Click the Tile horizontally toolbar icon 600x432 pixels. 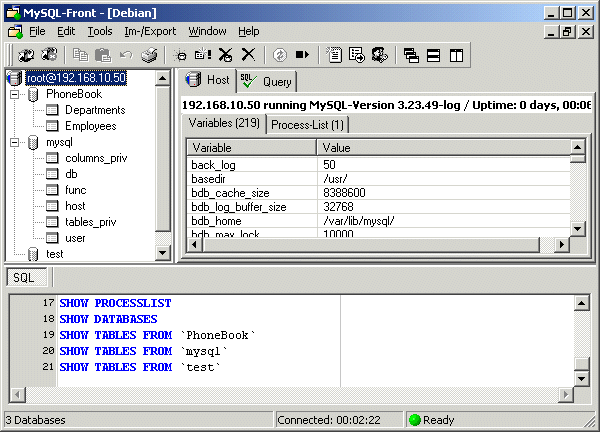pyautogui.click(x=434, y=55)
